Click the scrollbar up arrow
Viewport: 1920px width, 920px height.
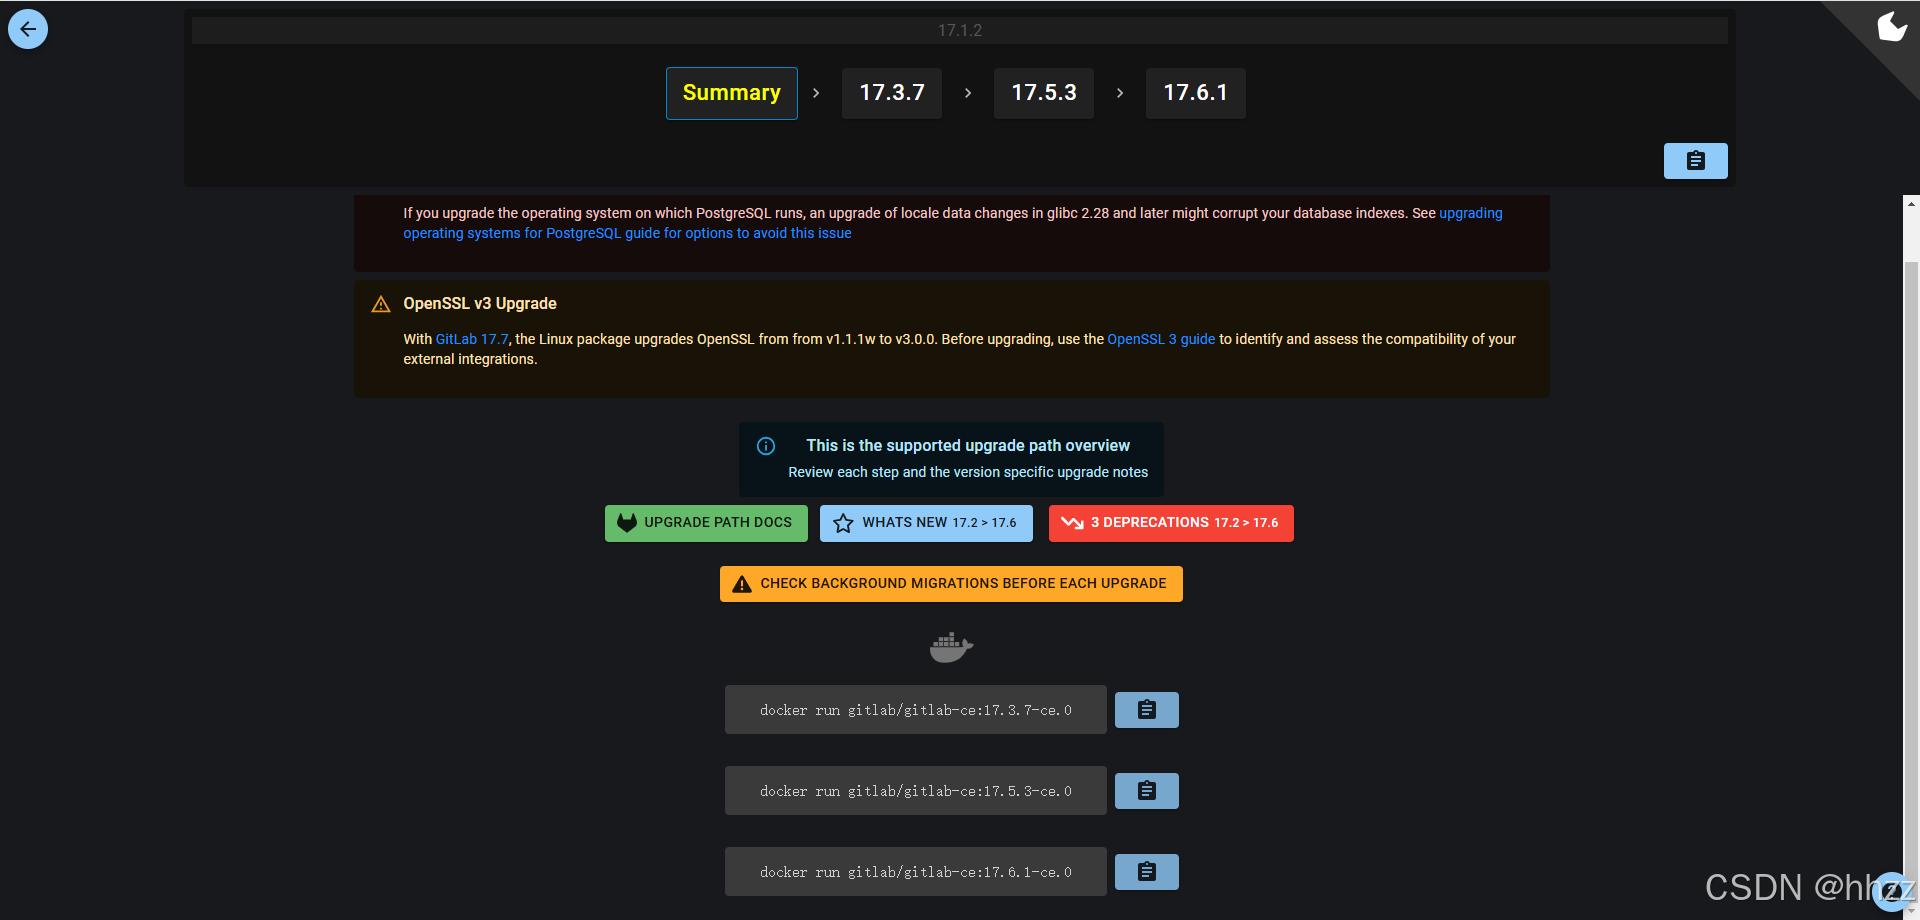click(x=1911, y=204)
